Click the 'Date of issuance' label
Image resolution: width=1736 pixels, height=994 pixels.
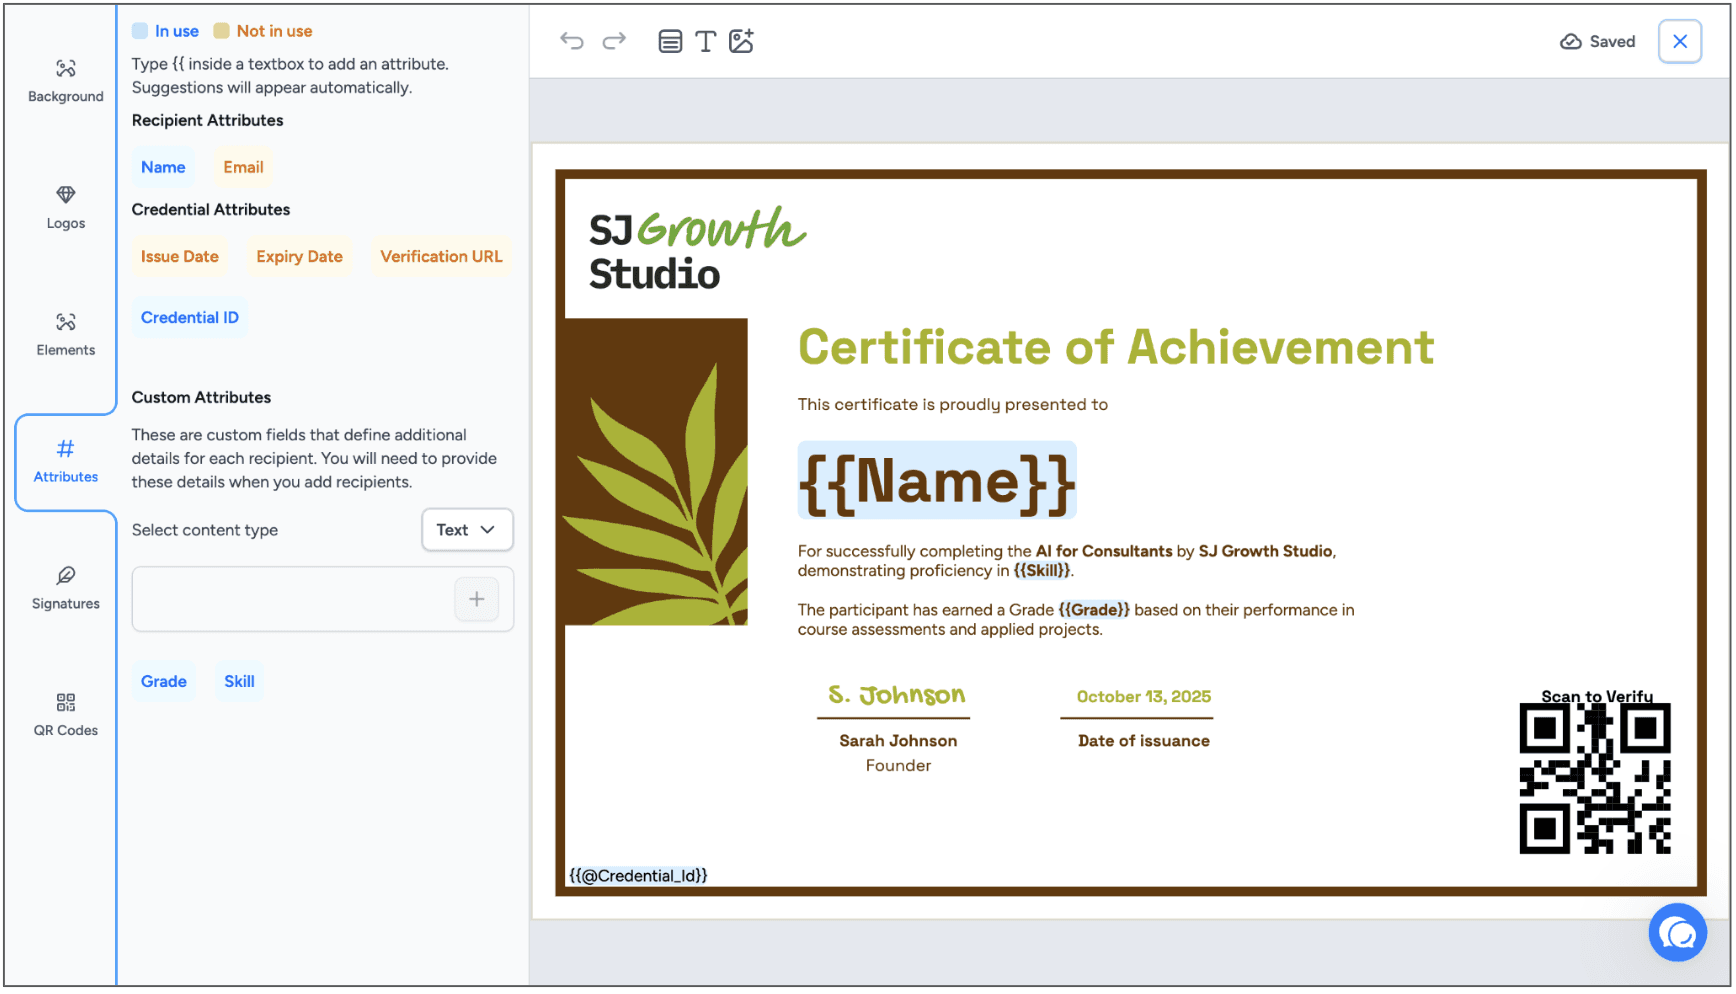click(1144, 741)
